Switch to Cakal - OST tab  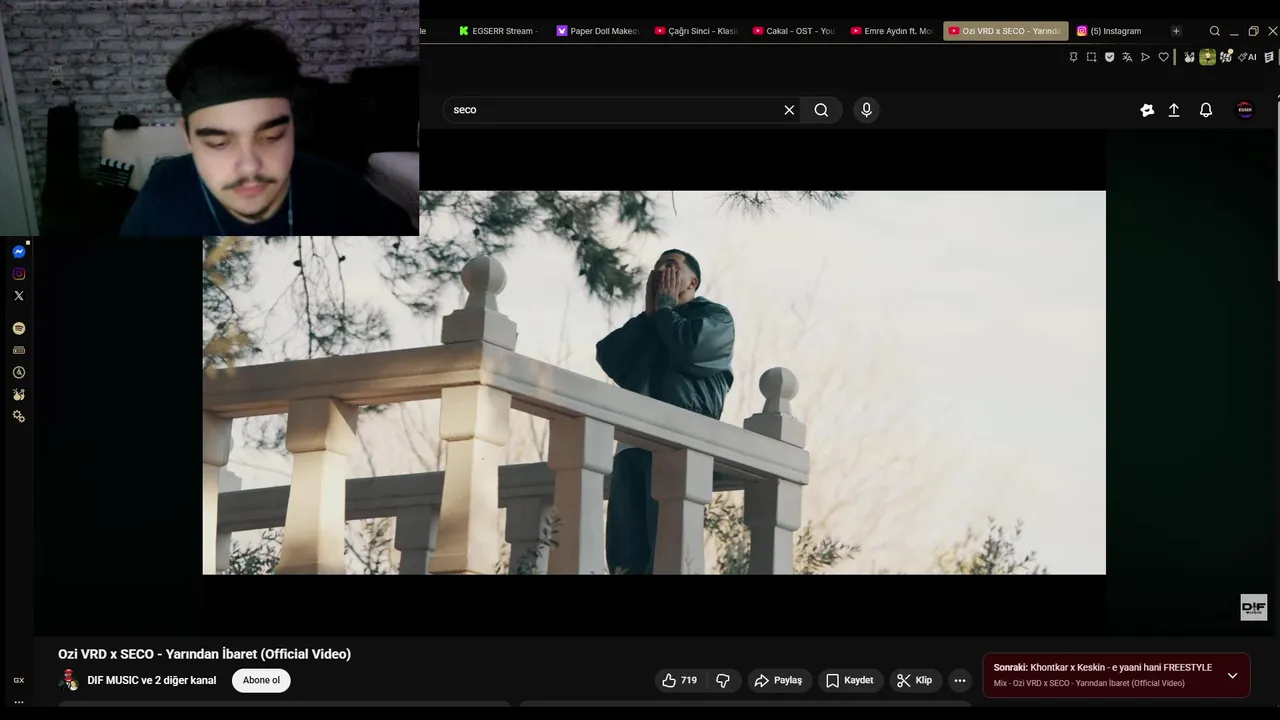tap(793, 31)
